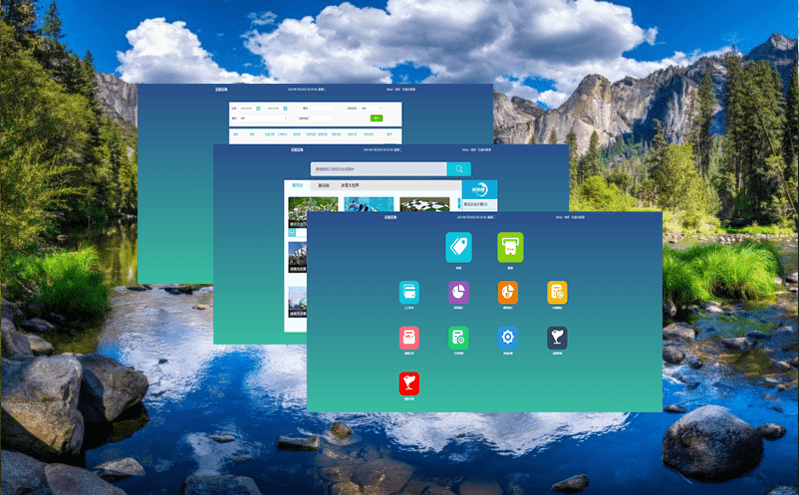Open the blue gear settings icon

pos(508,338)
